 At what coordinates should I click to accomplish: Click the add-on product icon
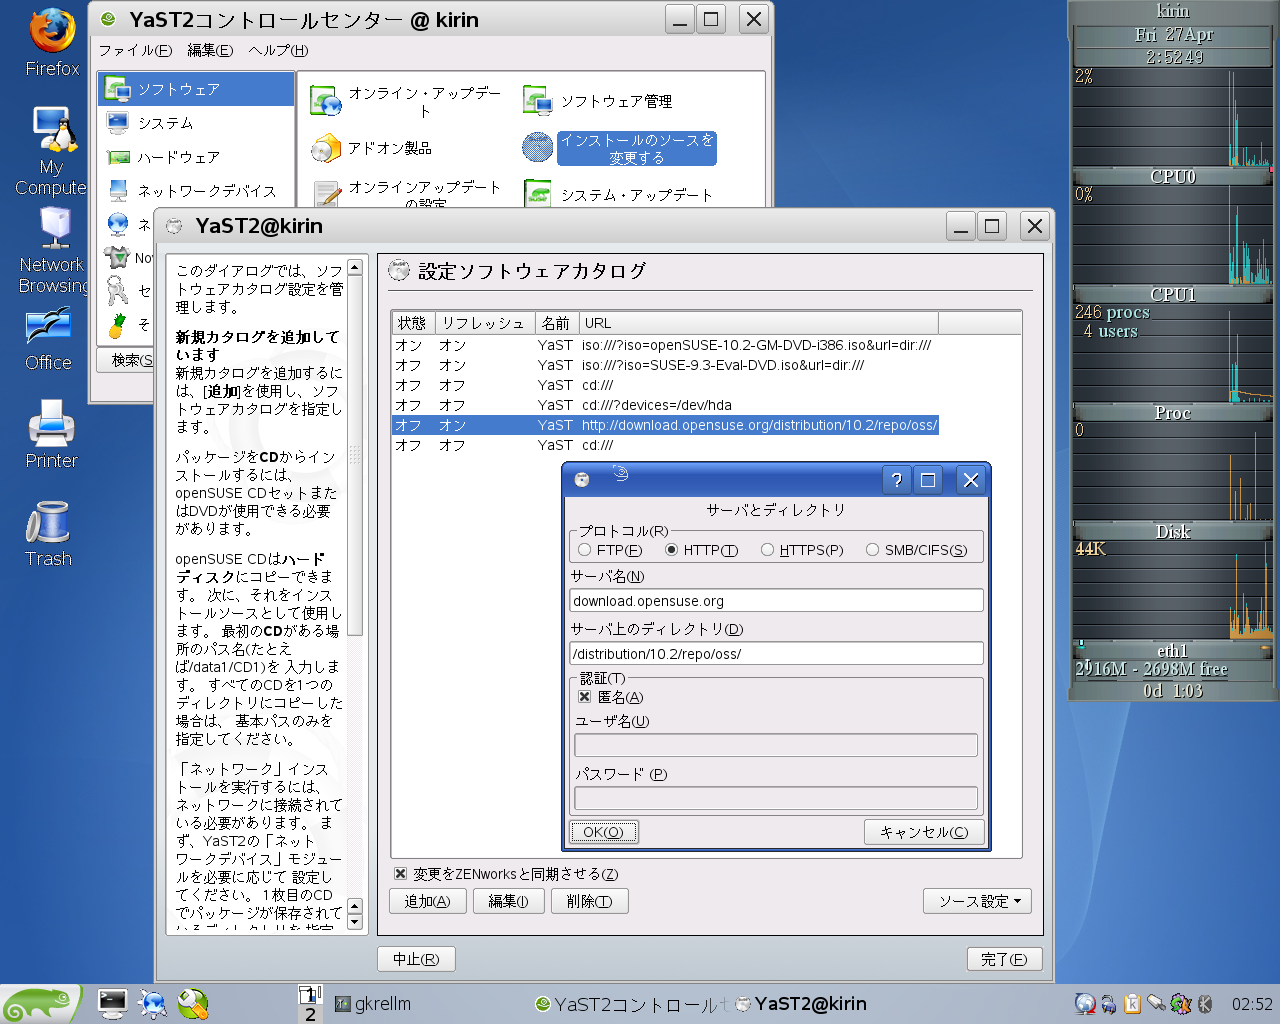pos(326,148)
